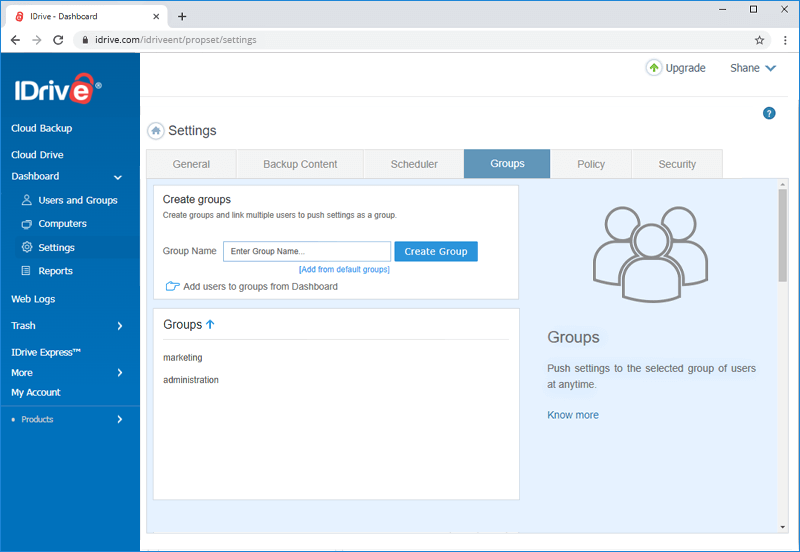This screenshot has width=800, height=552.
Task: Expand the More submenu arrow
Action: pyautogui.click(x=120, y=373)
